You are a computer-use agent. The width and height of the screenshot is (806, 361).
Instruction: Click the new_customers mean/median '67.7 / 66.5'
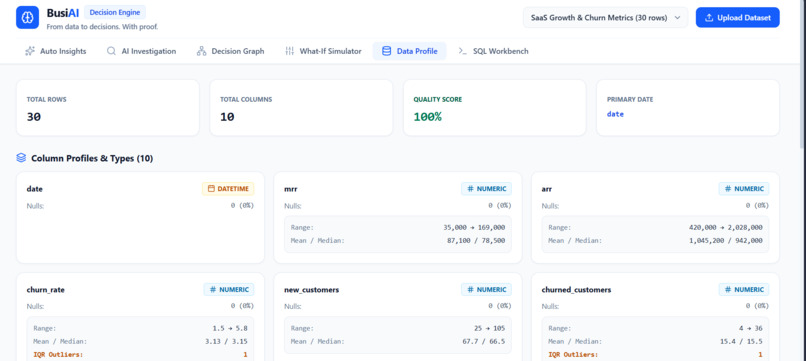pos(484,341)
